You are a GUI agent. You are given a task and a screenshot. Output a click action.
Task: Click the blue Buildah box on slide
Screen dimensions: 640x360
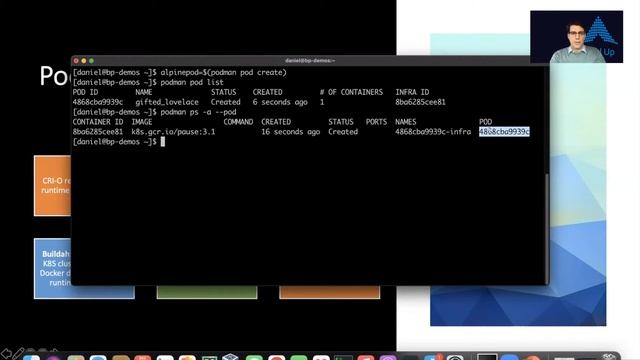click(53, 268)
